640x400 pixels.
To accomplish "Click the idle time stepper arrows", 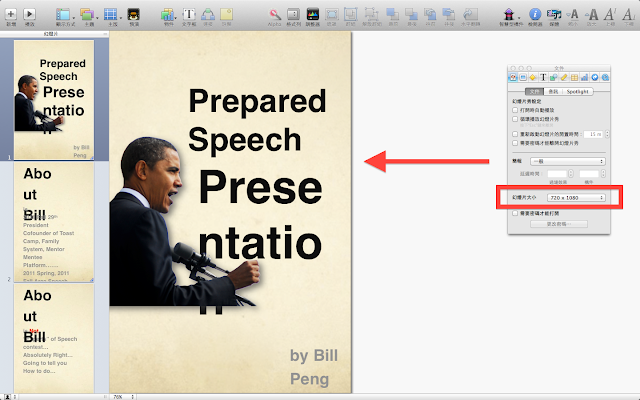I will click(607, 134).
